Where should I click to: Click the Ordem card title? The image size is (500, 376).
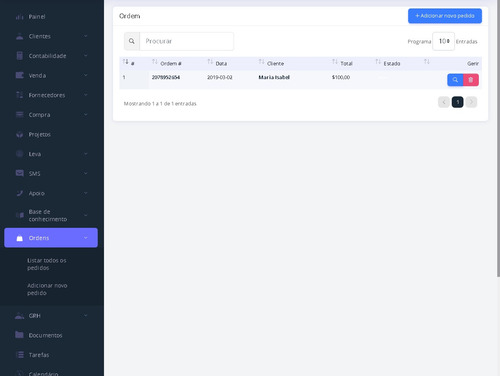(130, 16)
